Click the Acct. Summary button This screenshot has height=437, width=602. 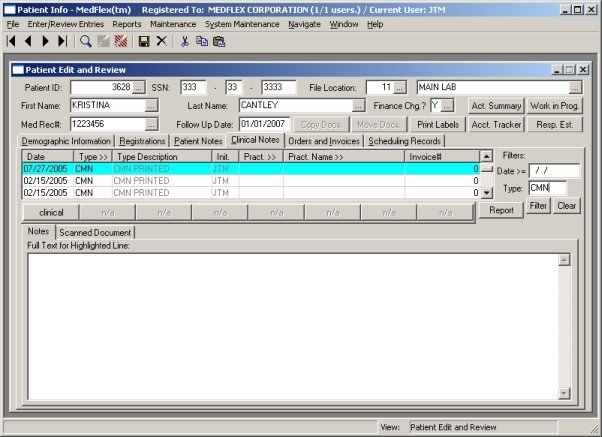coord(495,106)
